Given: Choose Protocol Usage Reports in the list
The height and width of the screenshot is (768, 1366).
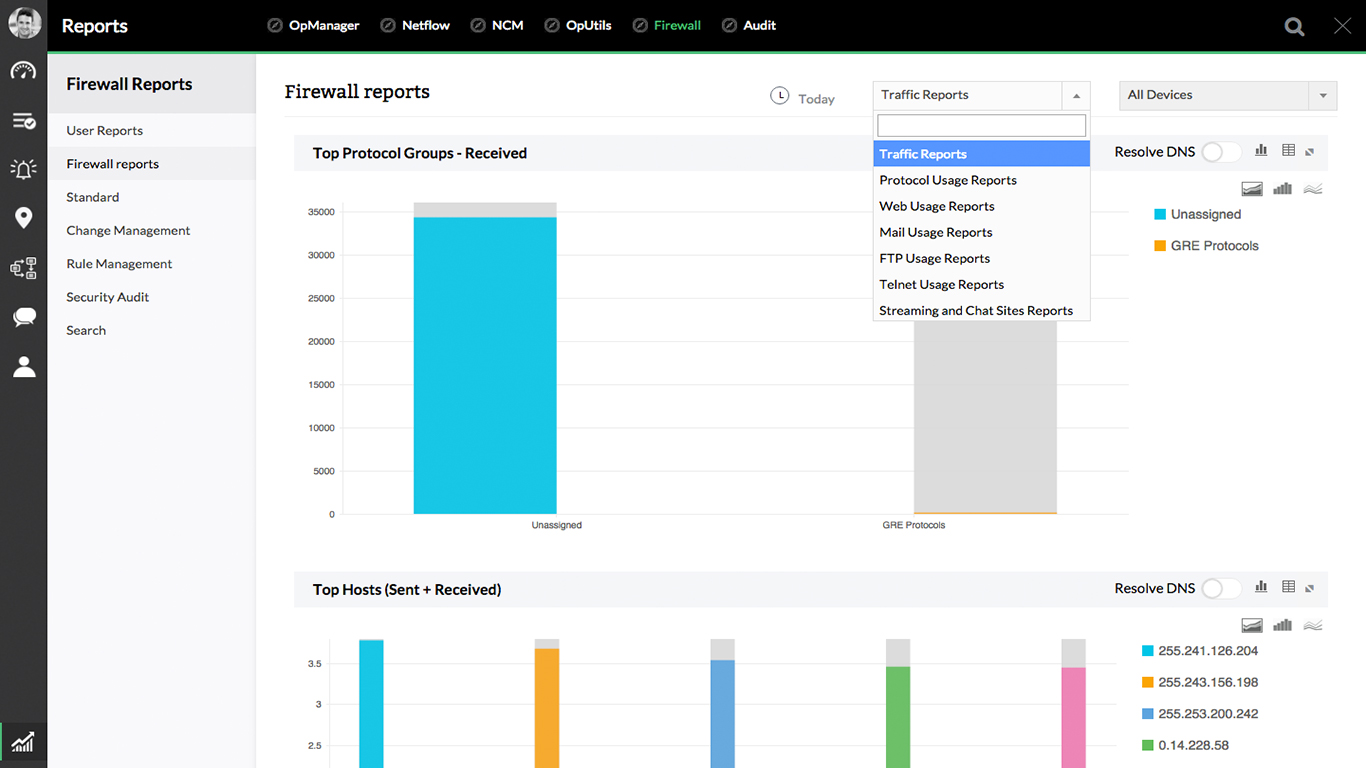Looking at the screenshot, I should (981, 180).
